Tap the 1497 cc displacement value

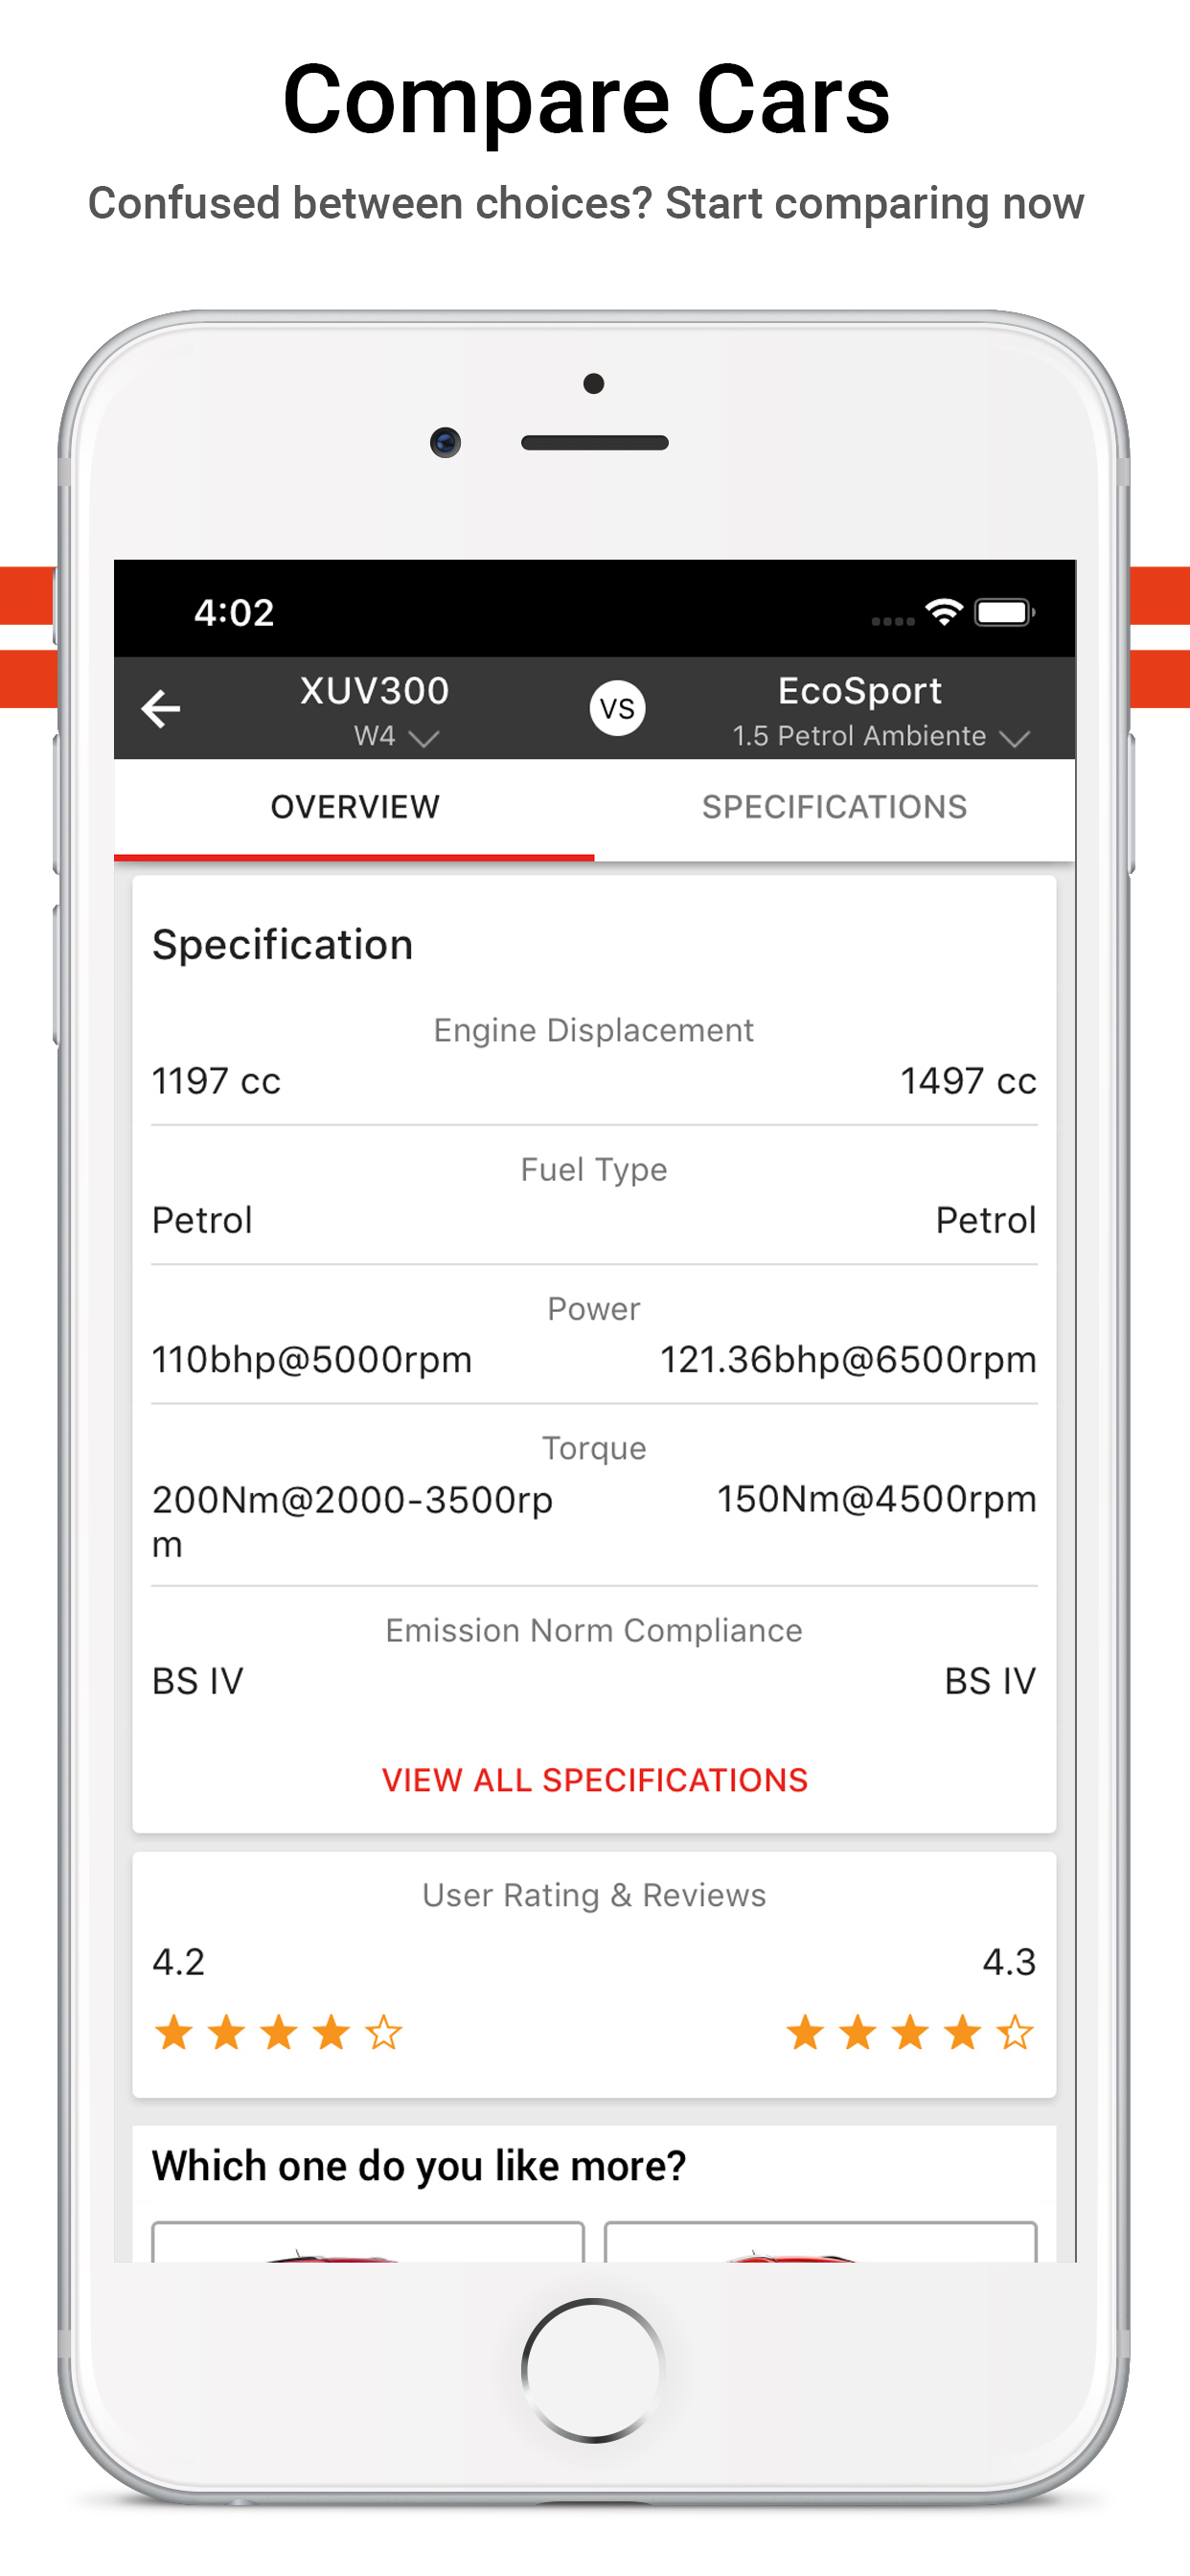(x=968, y=1081)
